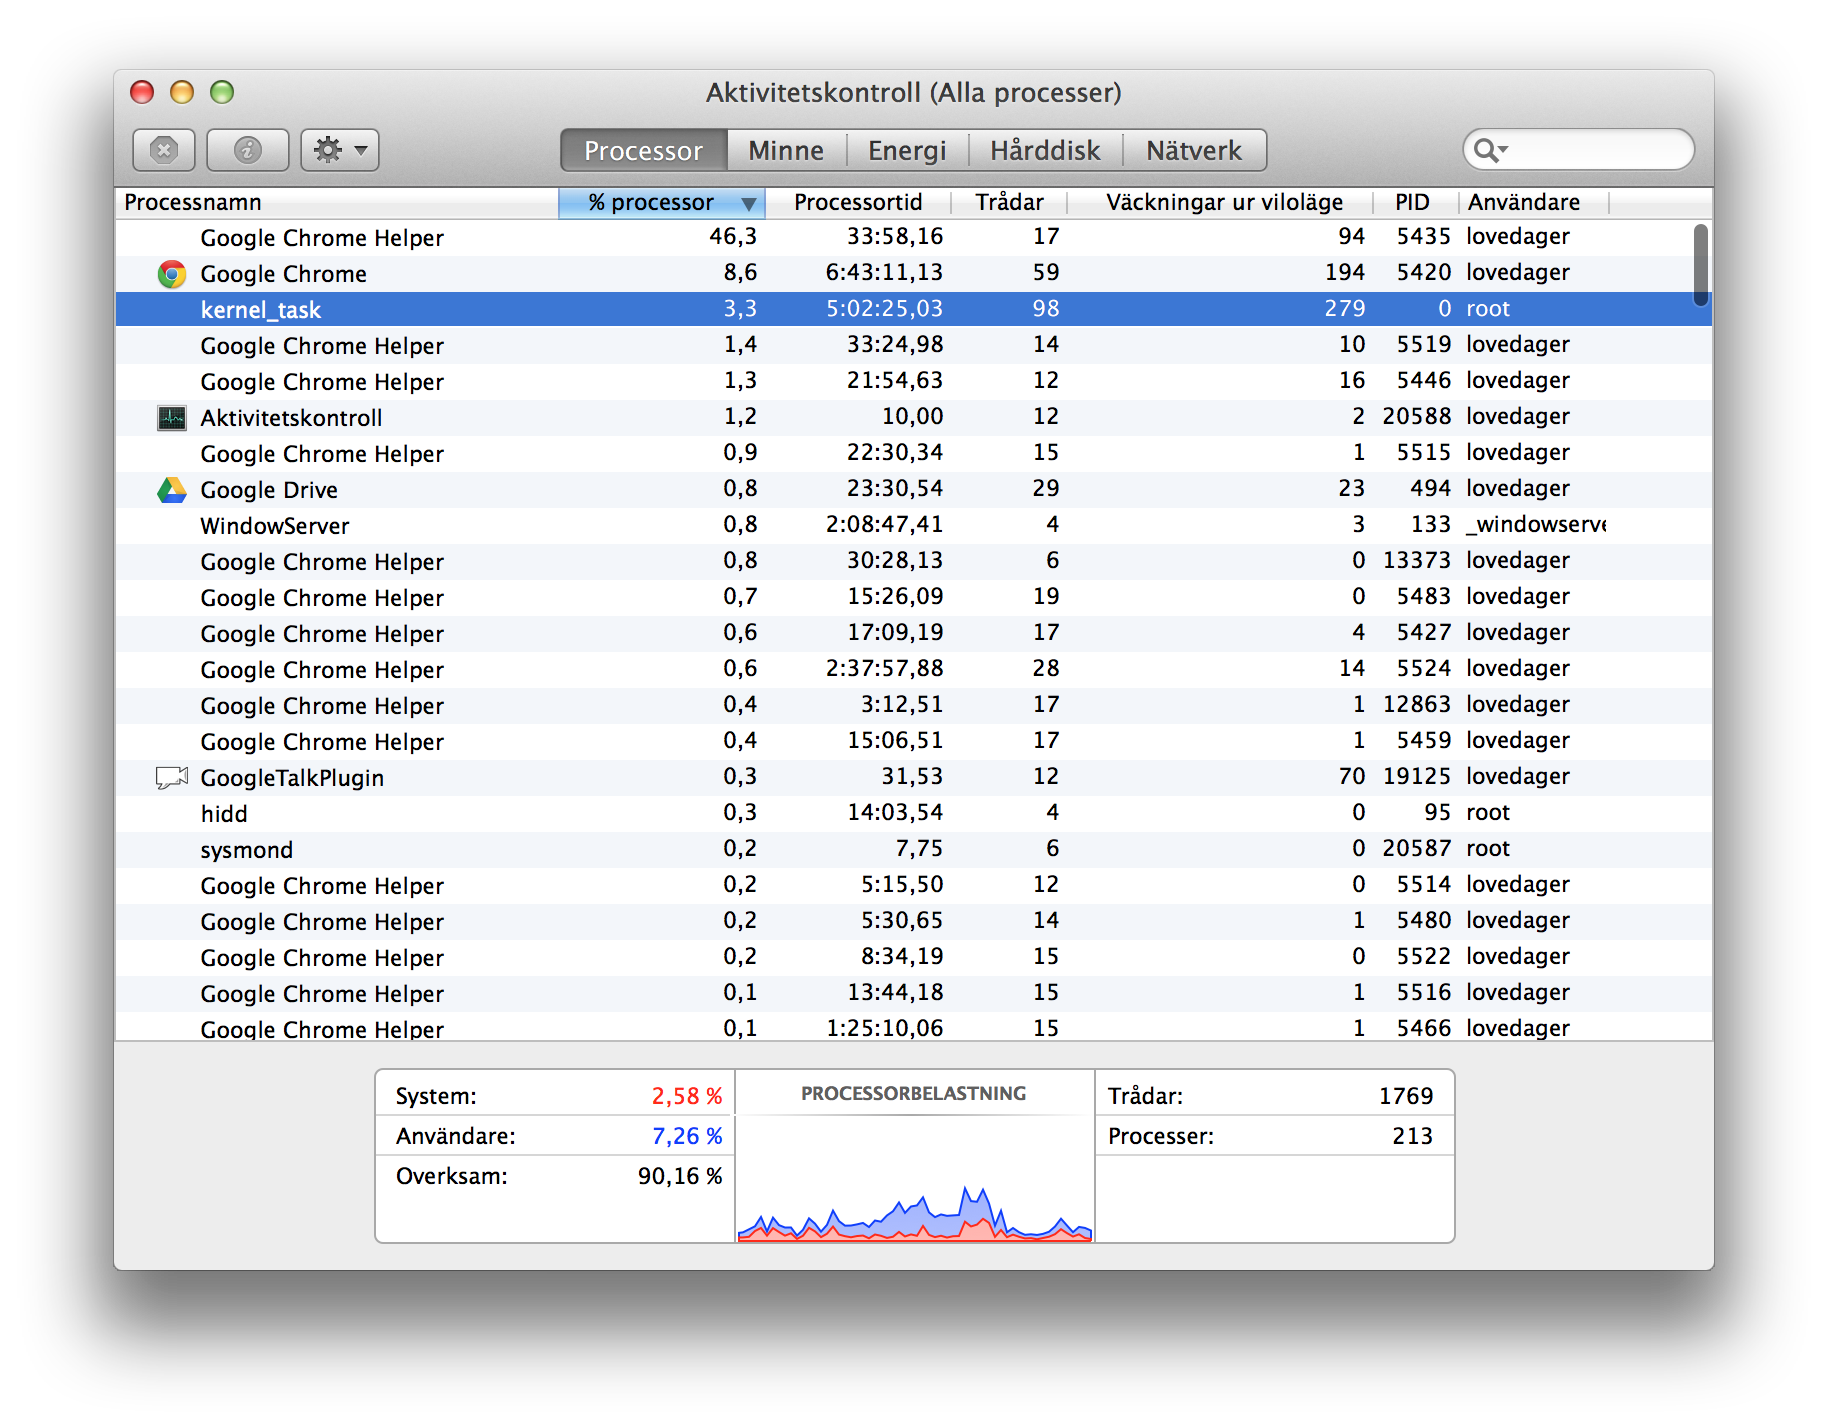Screen dimensions: 1828x1428
Task: Select the Google Drive process name
Action: point(269,490)
